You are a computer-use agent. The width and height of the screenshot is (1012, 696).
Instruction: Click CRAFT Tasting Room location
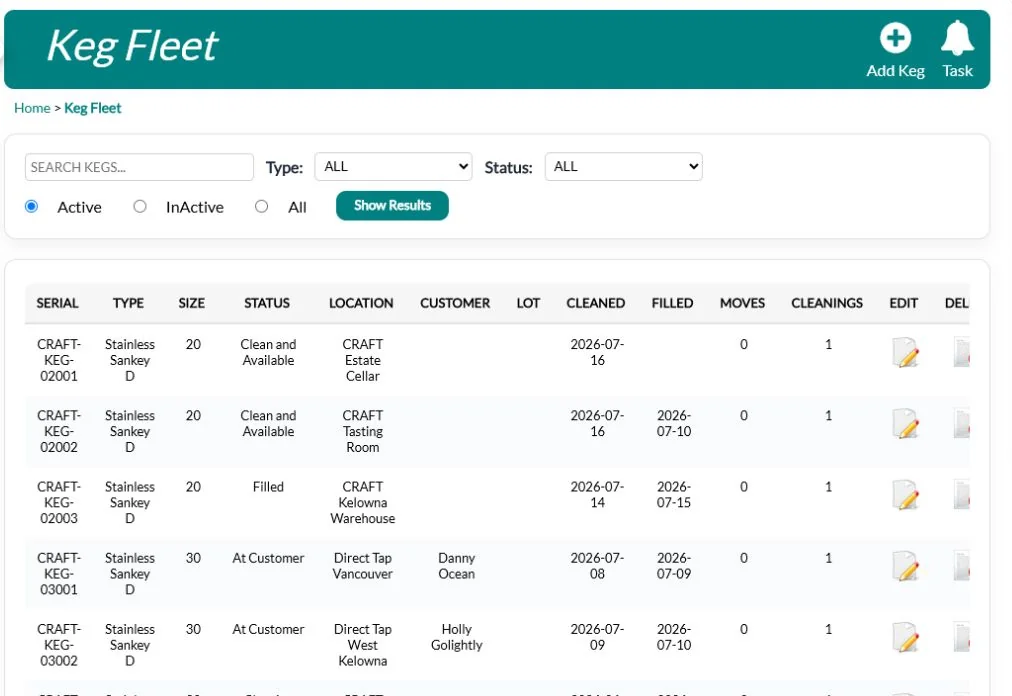(x=363, y=431)
